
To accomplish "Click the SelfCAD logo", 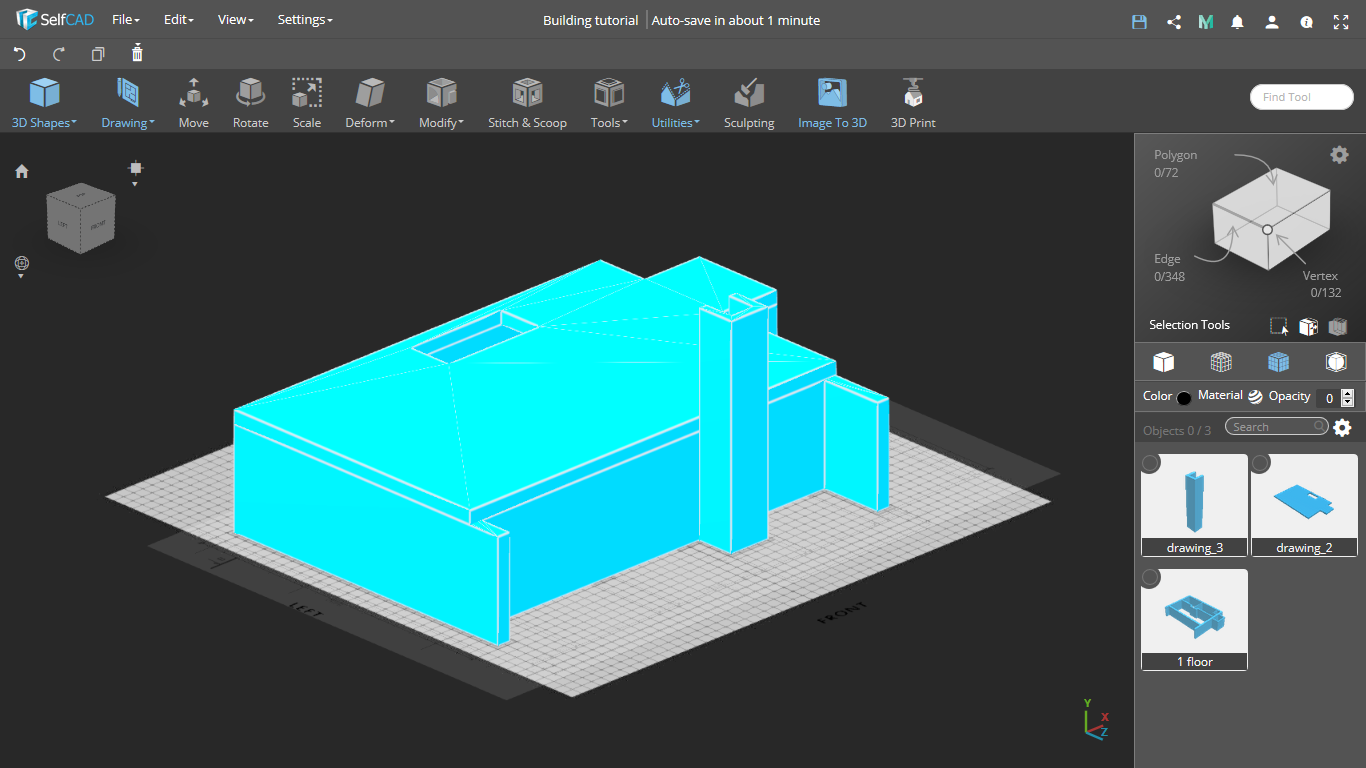I will pyautogui.click(x=55, y=20).
